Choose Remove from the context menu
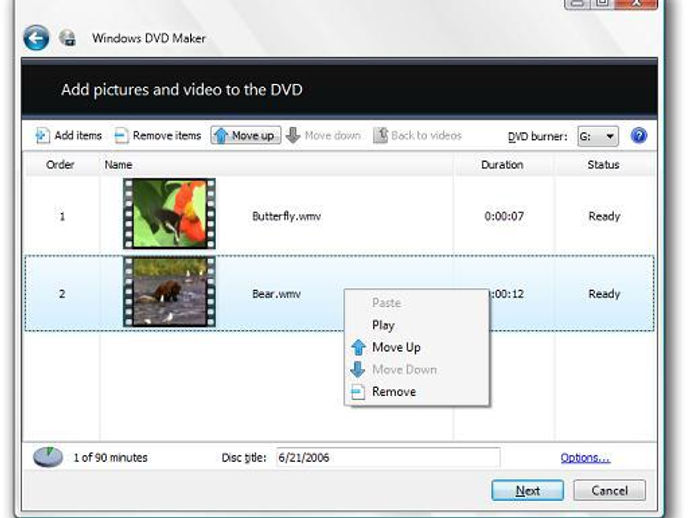The width and height of the screenshot is (690, 518). pyautogui.click(x=416, y=391)
